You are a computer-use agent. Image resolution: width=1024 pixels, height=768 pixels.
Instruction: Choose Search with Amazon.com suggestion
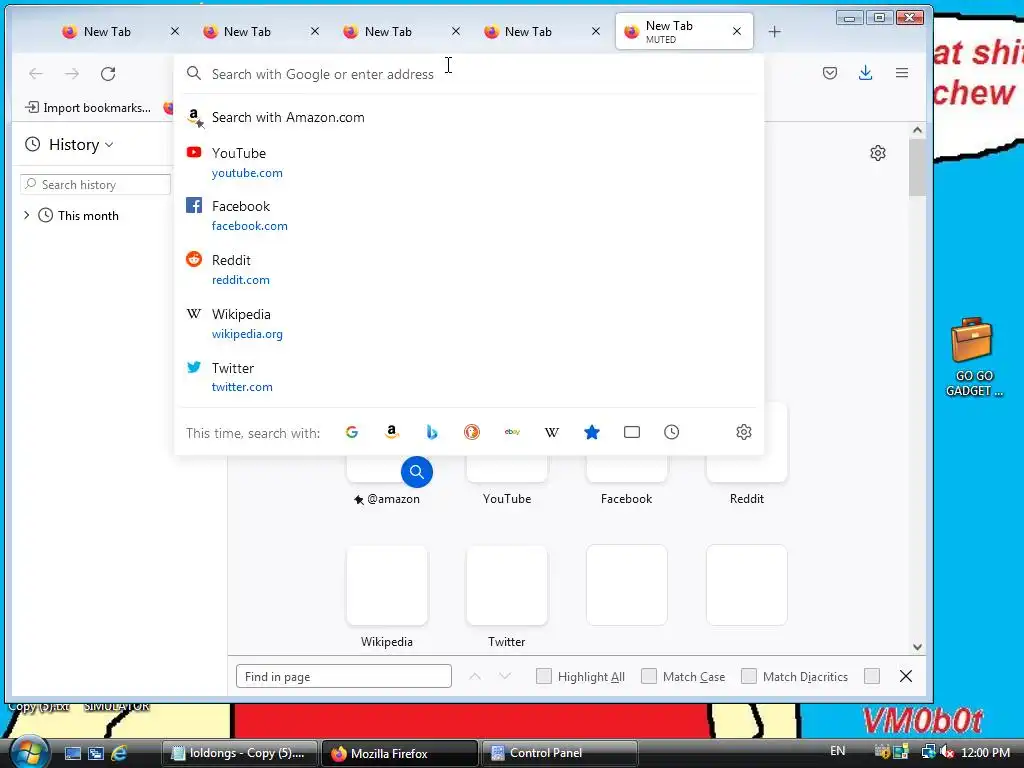pos(469,117)
